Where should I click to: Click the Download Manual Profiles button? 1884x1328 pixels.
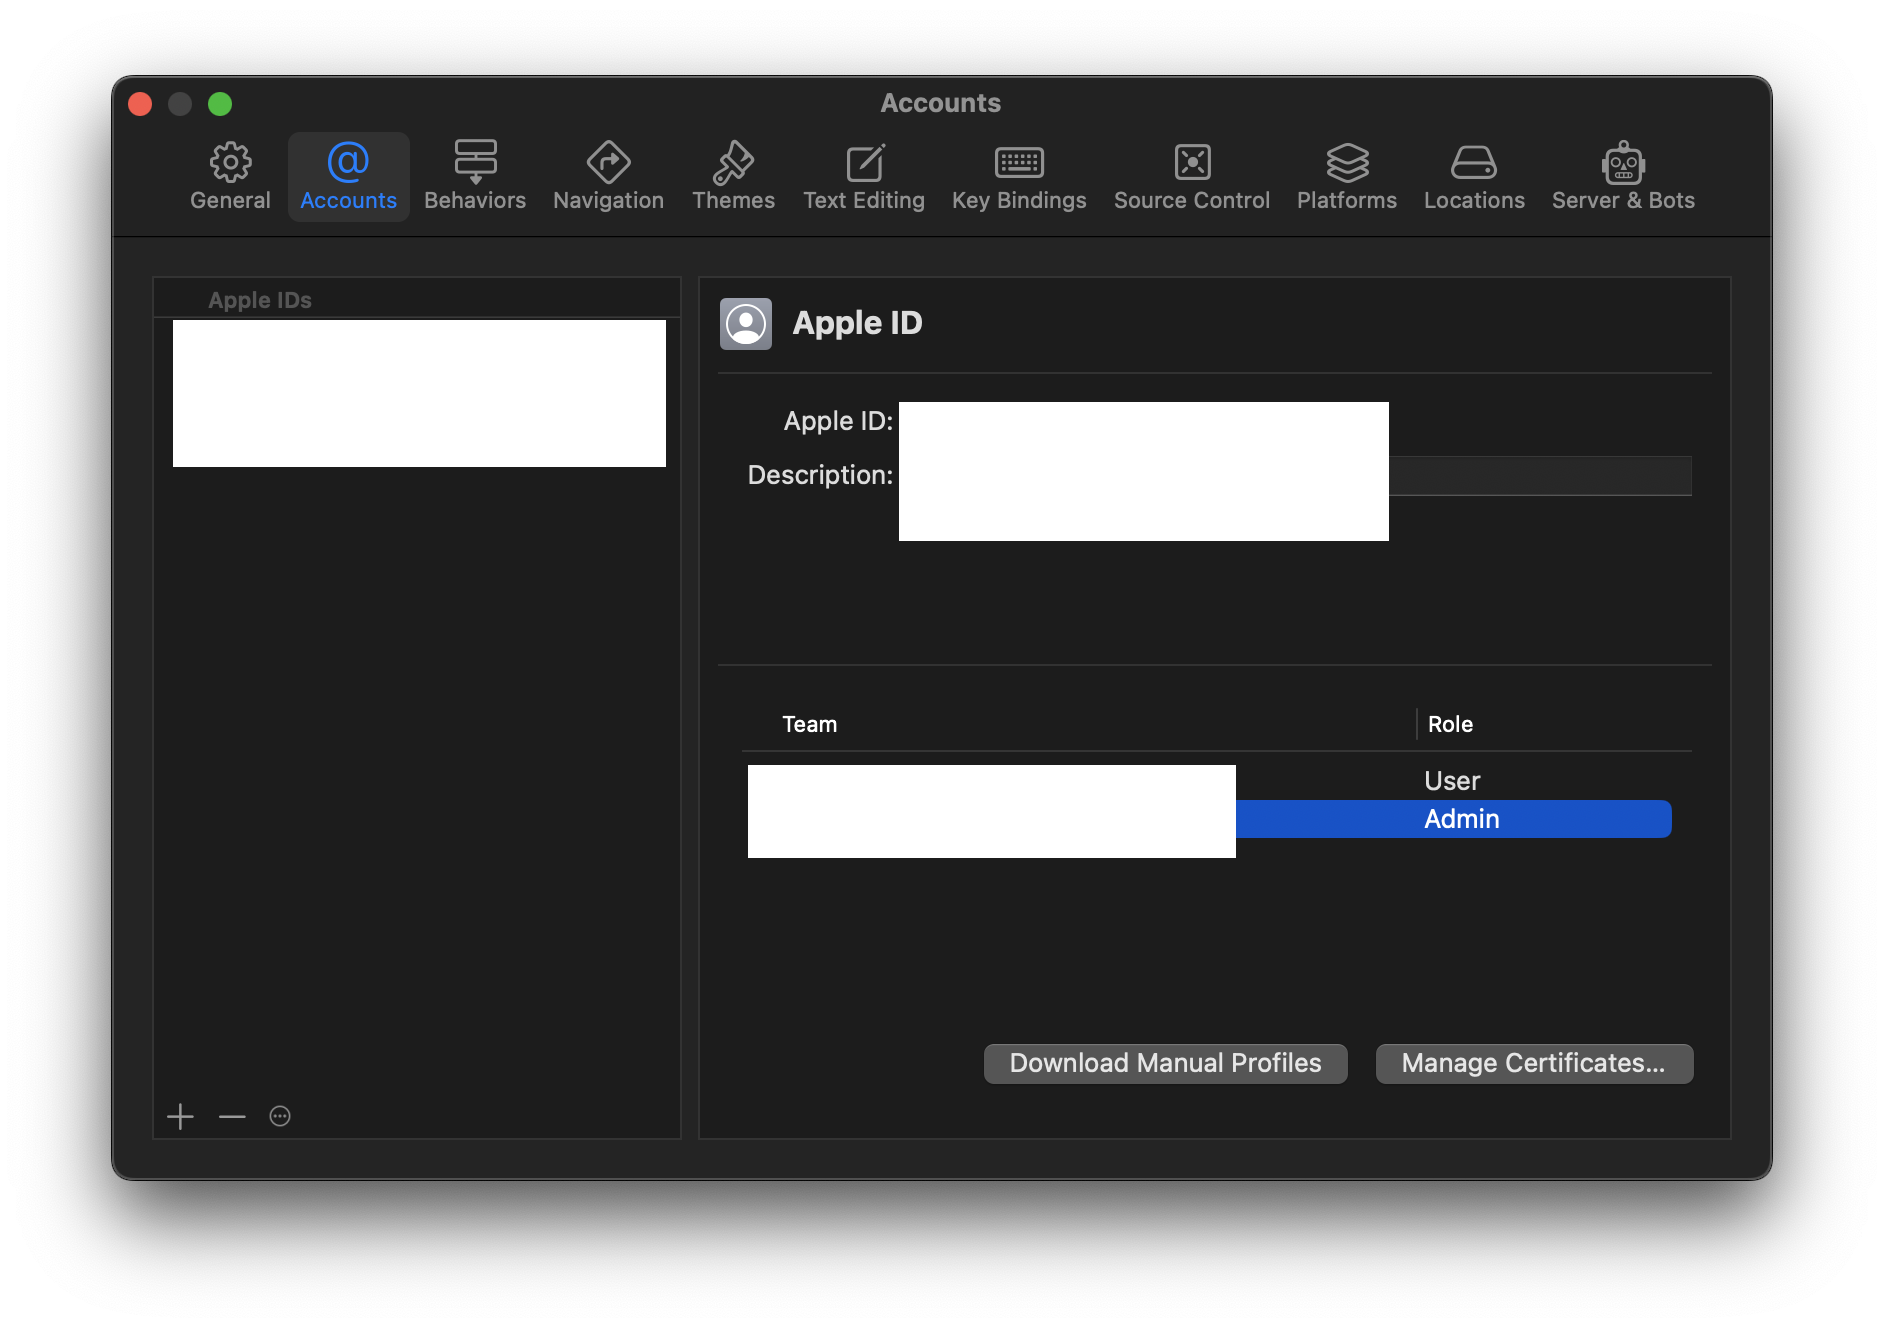click(1165, 1063)
